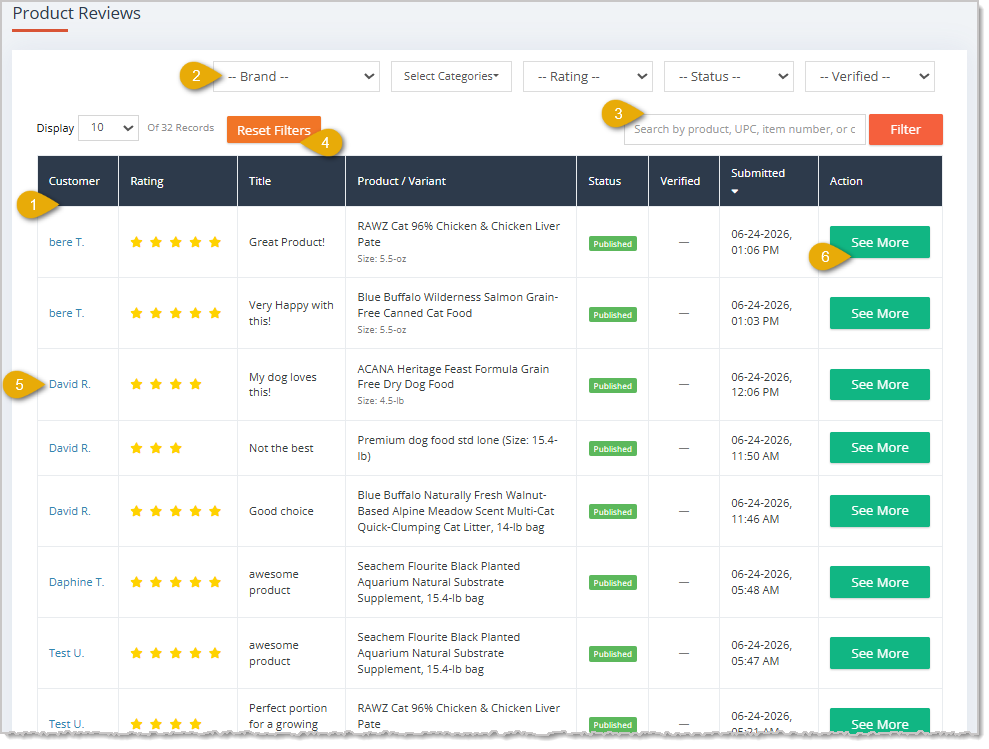Click four-star rating on My dog loves row
This screenshot has width=989, height=749.
(166, 384)
